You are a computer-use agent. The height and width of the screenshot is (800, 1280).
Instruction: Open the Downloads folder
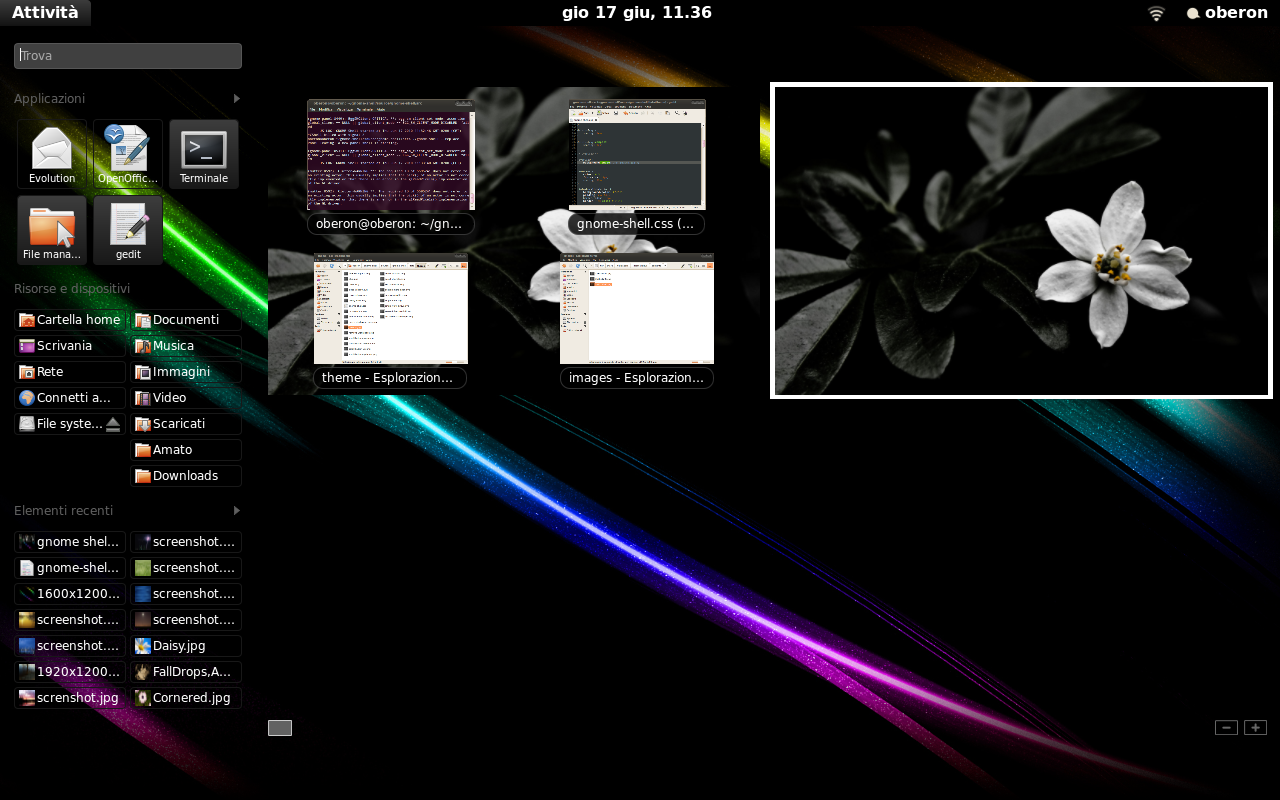186,476
